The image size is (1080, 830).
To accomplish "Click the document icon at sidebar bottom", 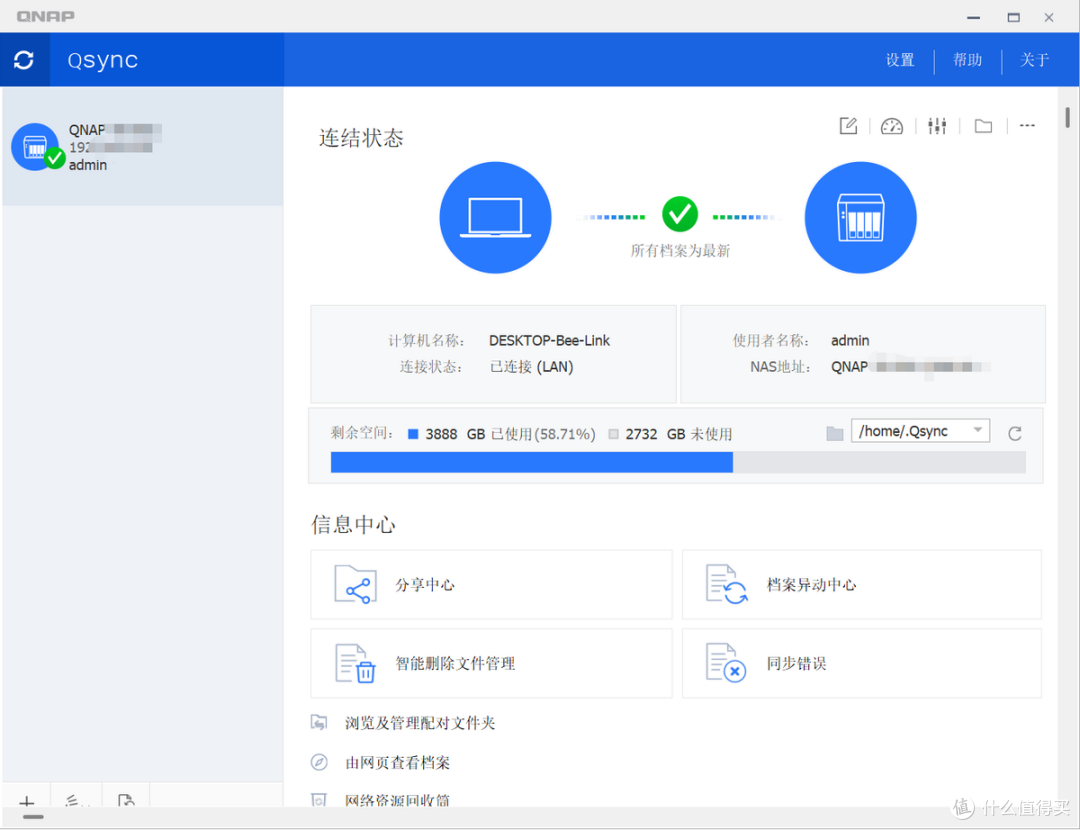I will click(x=126, y=800).
